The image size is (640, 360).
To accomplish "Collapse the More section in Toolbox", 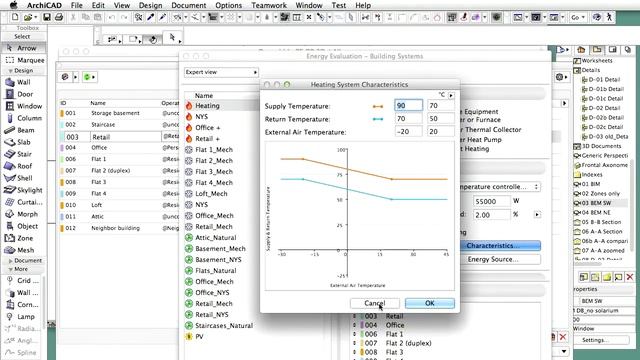I will pyautogui.click(x=10, y=269).
